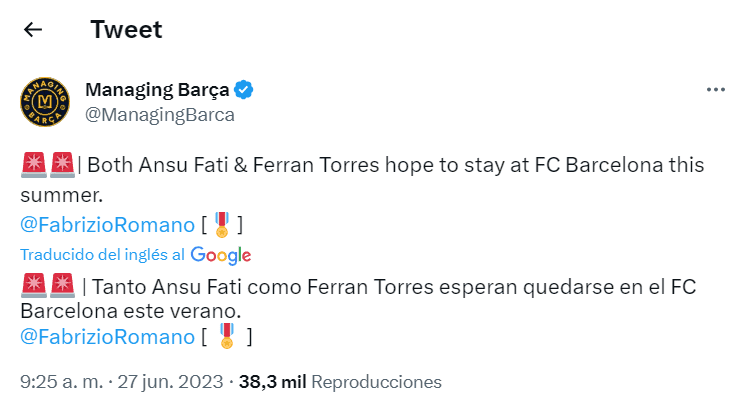Open the Managing Barça display name link
This screenshot has height=408, width=747.
(x=157, y=90)
